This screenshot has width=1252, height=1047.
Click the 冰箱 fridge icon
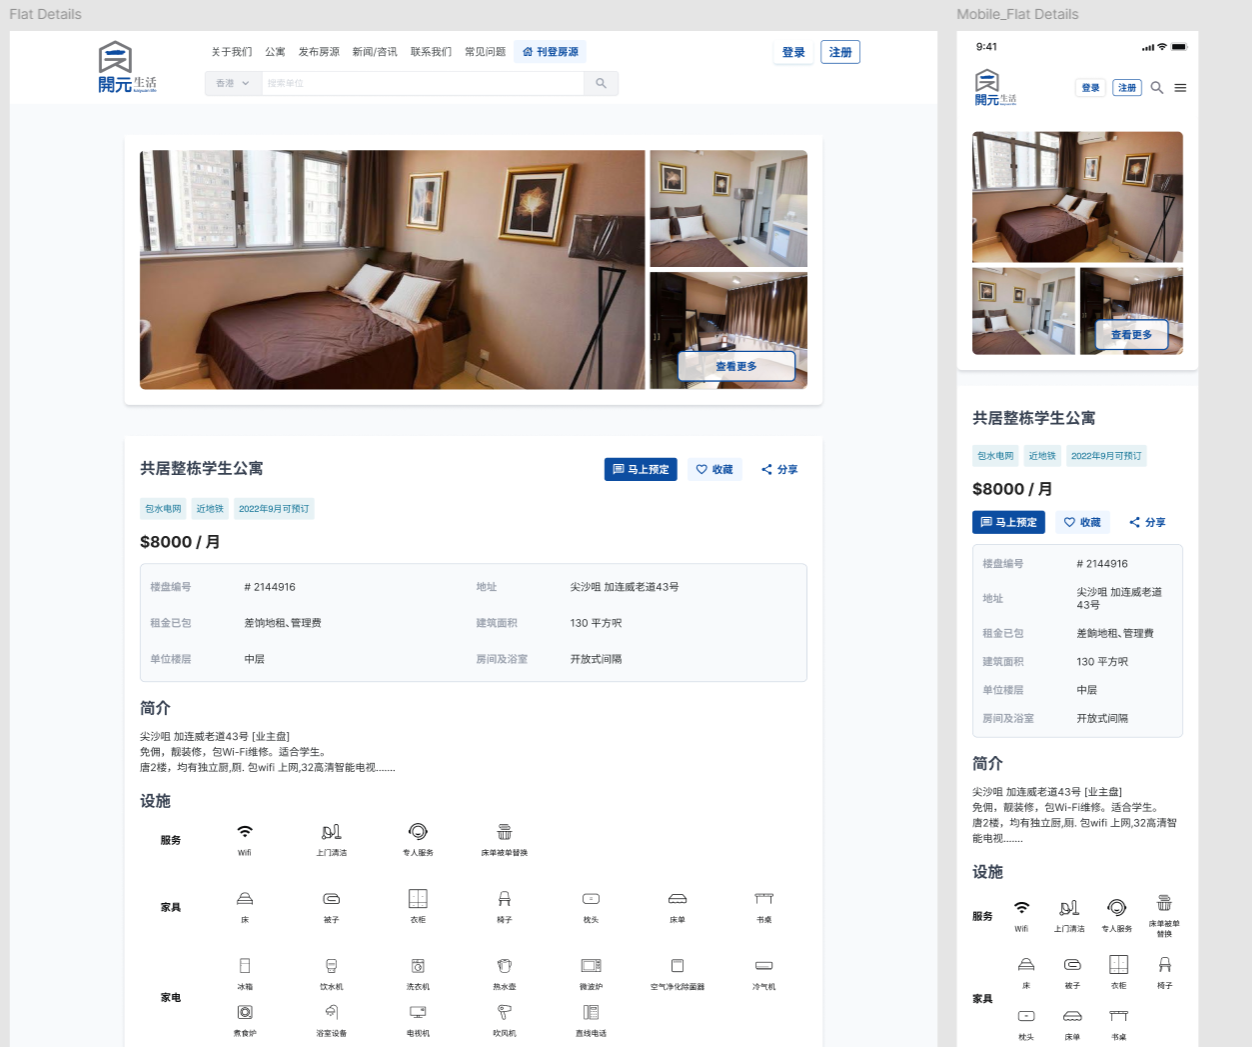pyautogui.click(x=245, y=965)
